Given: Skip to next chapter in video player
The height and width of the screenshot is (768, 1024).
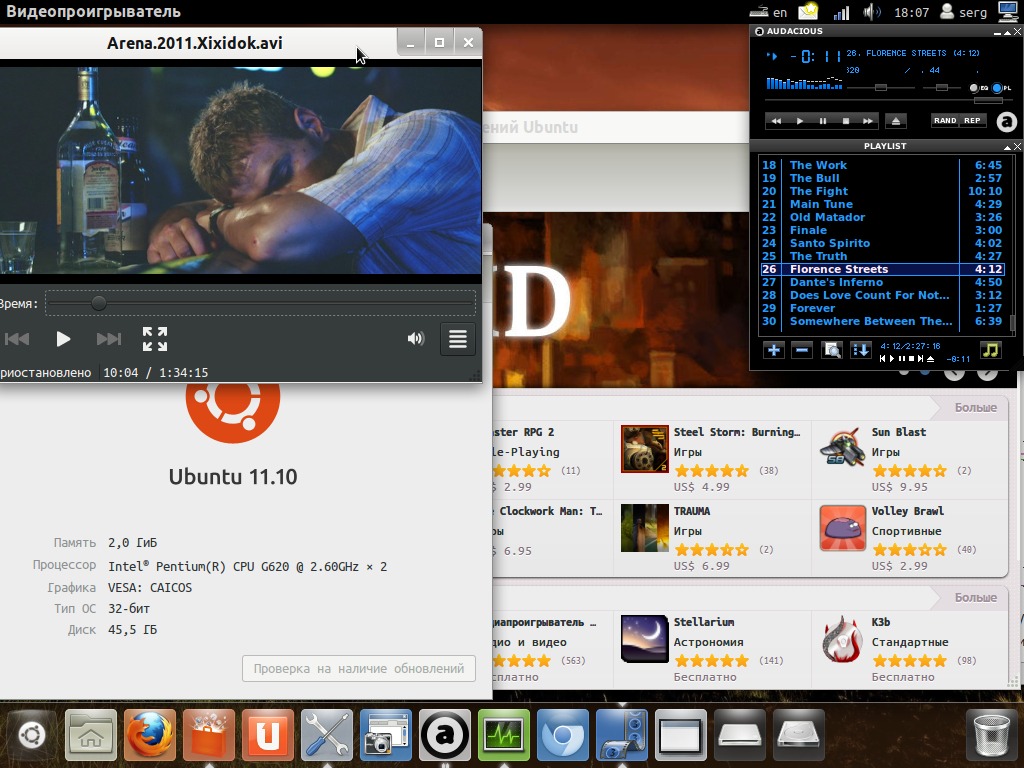Looking at the screenshot, I should [x=108, y=338].
